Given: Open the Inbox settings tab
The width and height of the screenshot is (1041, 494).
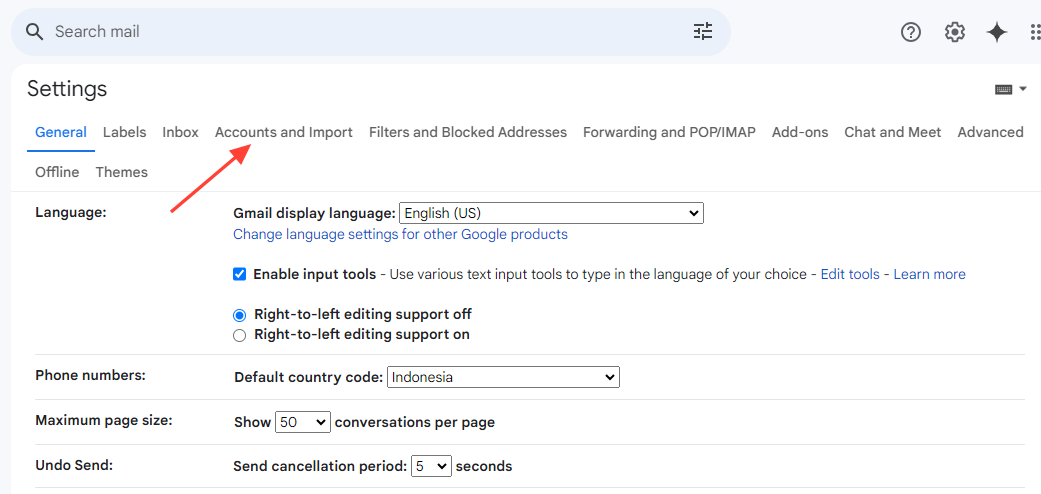Looking at the screenshot, I should pos(181,132).
